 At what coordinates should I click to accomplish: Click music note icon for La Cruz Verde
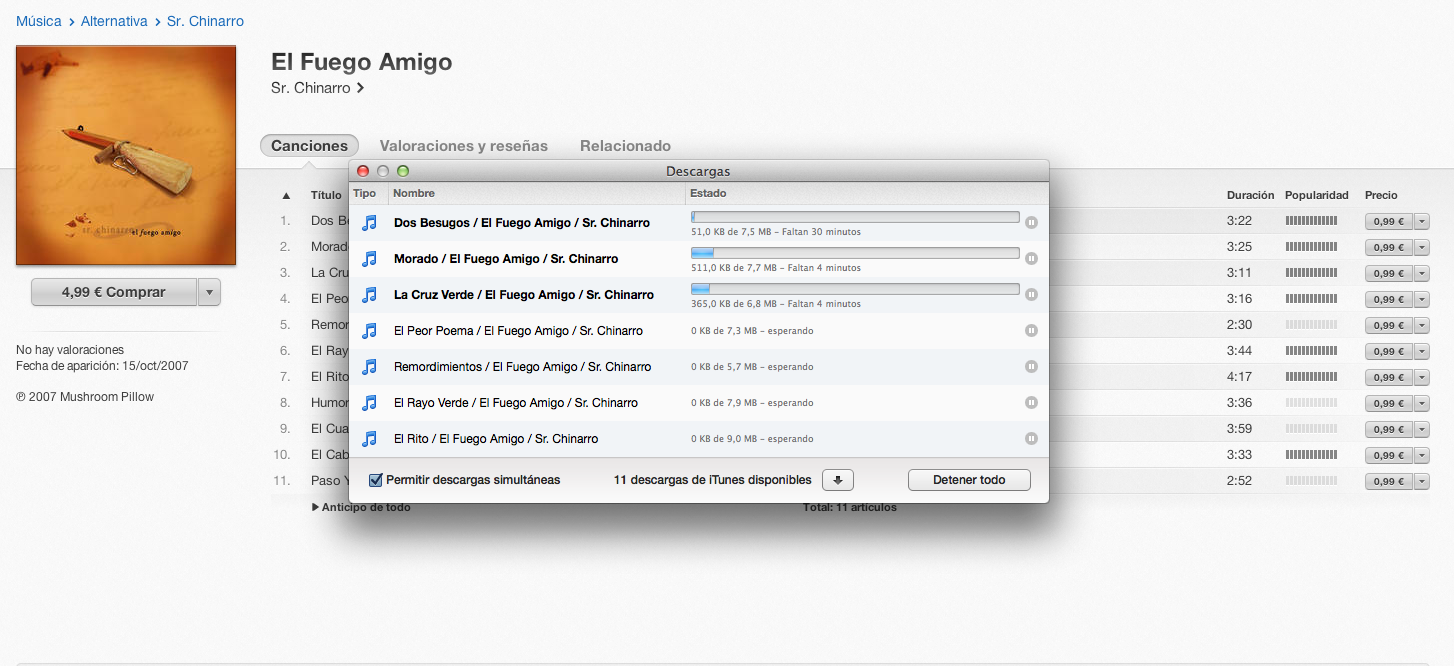369,295
